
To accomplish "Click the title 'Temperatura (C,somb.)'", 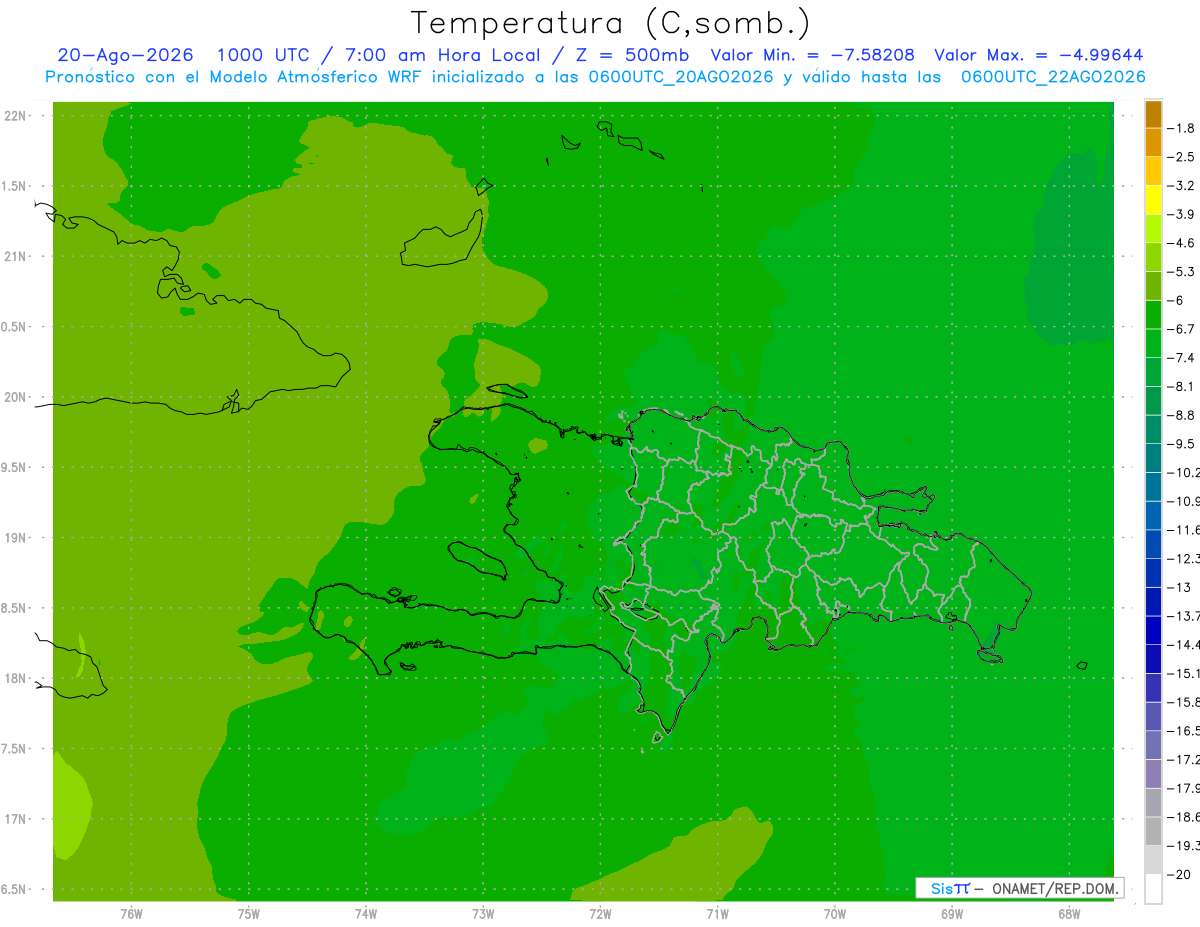I will (611, 24).
